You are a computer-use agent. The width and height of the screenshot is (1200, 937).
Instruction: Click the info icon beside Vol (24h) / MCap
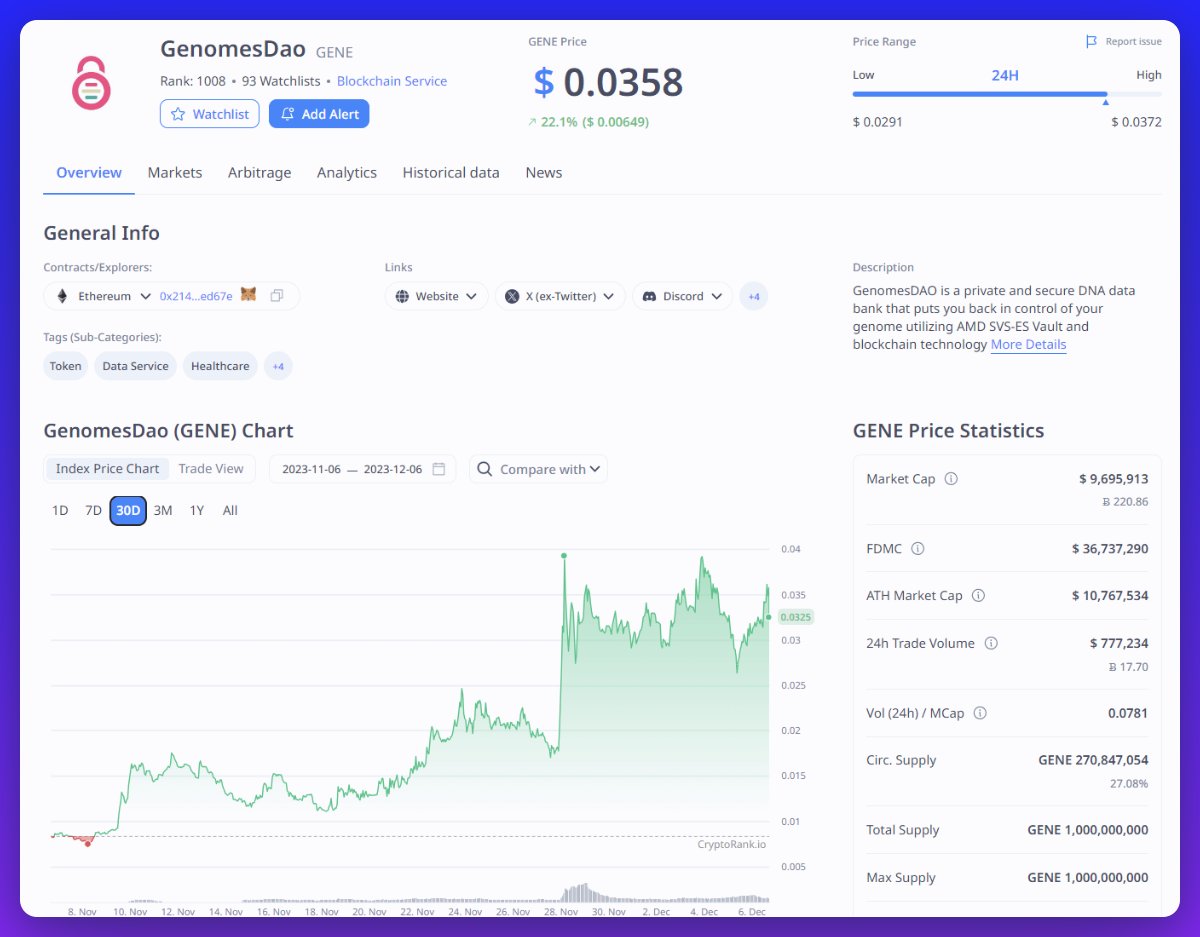pyautogui.click(x=980, y=713)
